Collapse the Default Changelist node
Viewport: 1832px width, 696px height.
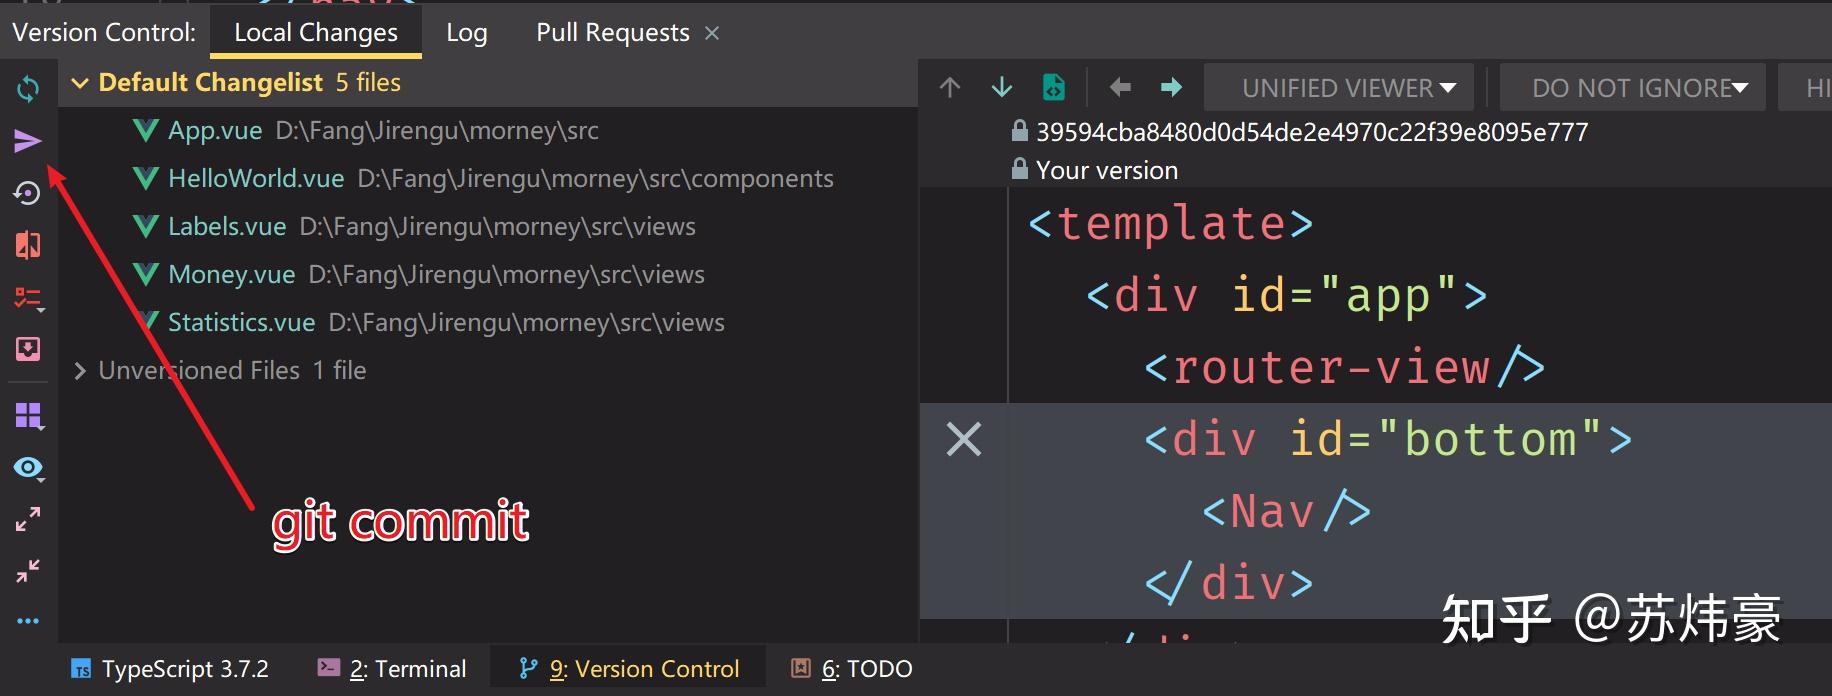coord(80,83)
